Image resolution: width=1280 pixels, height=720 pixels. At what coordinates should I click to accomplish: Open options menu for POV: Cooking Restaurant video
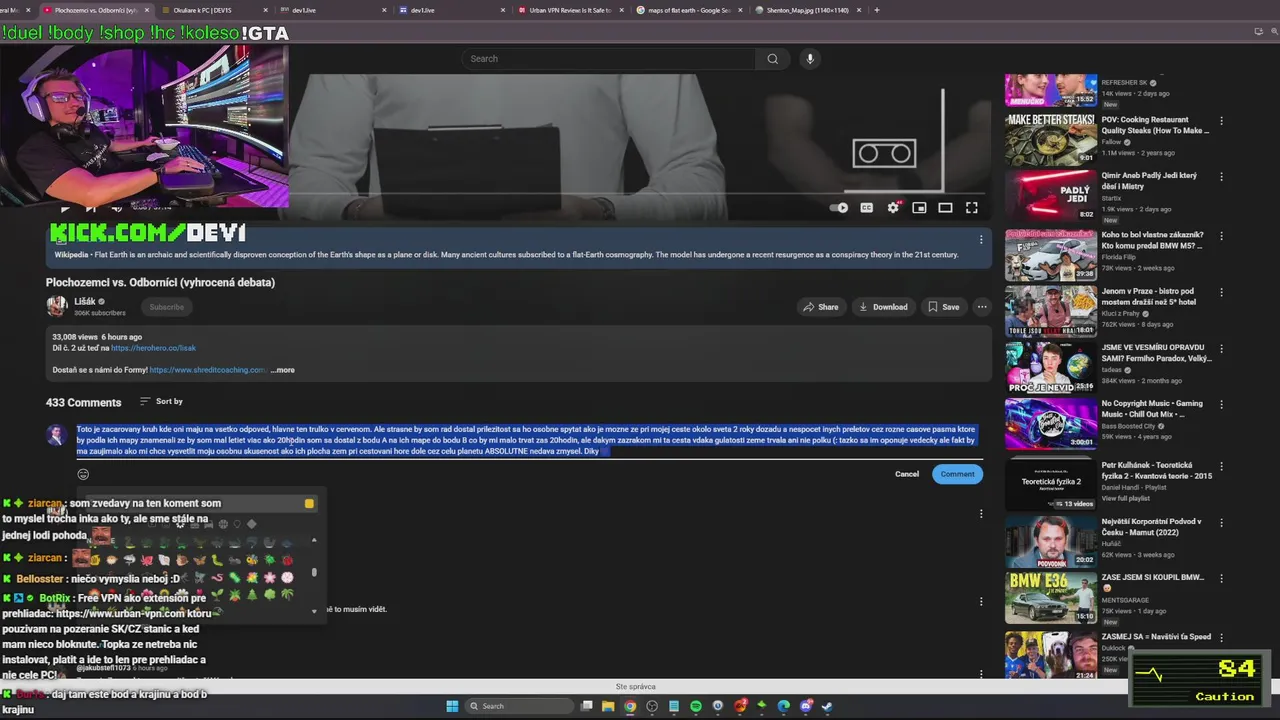click(1221, 122)
